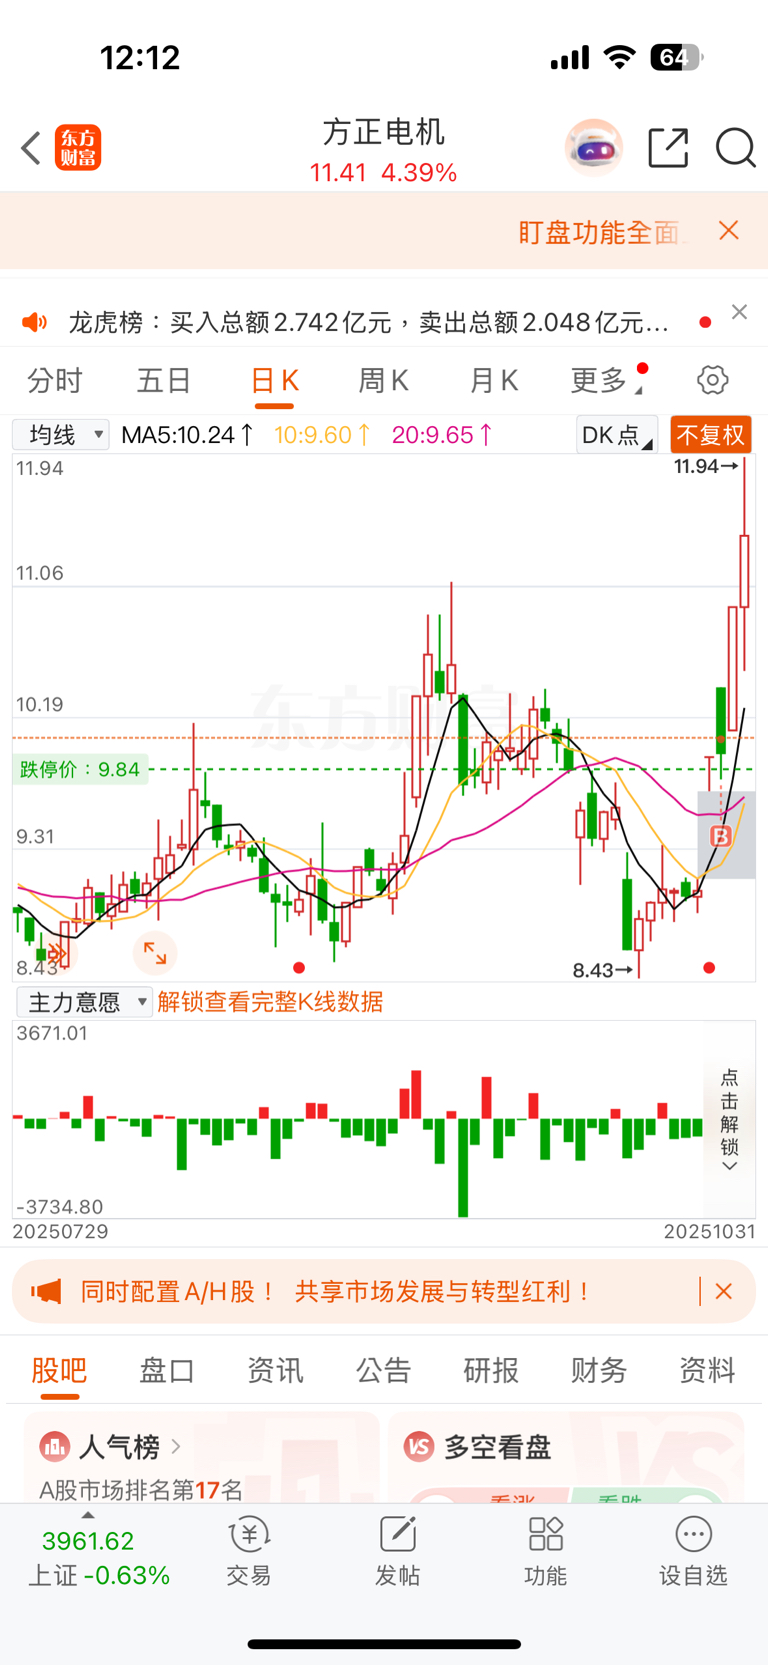Tap the VS icon beside 多空看盘
The height and width of the screenshot is (1665, 769).
tap(419, 1446)
